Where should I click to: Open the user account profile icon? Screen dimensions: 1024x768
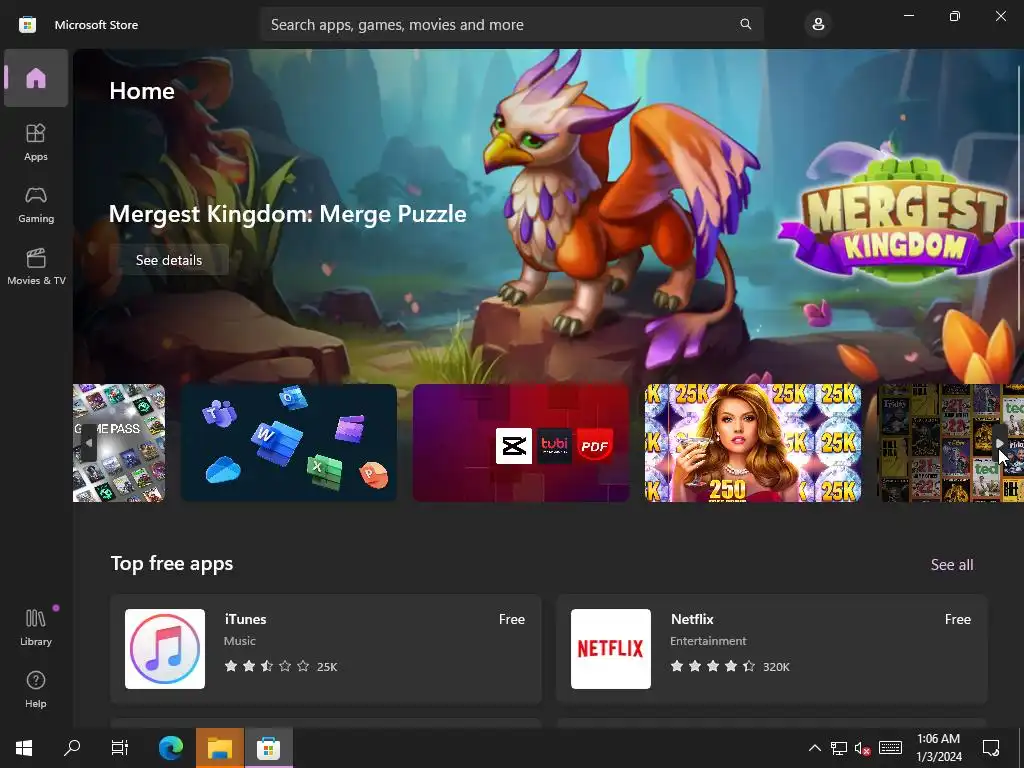(x=818, y=25)
